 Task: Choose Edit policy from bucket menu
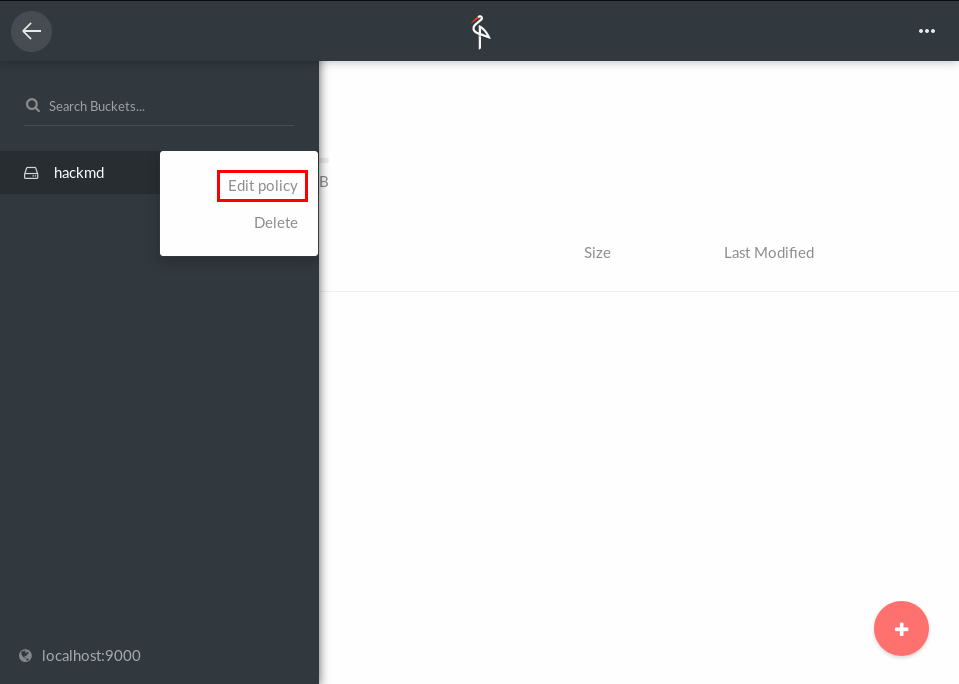coord(262,186)
